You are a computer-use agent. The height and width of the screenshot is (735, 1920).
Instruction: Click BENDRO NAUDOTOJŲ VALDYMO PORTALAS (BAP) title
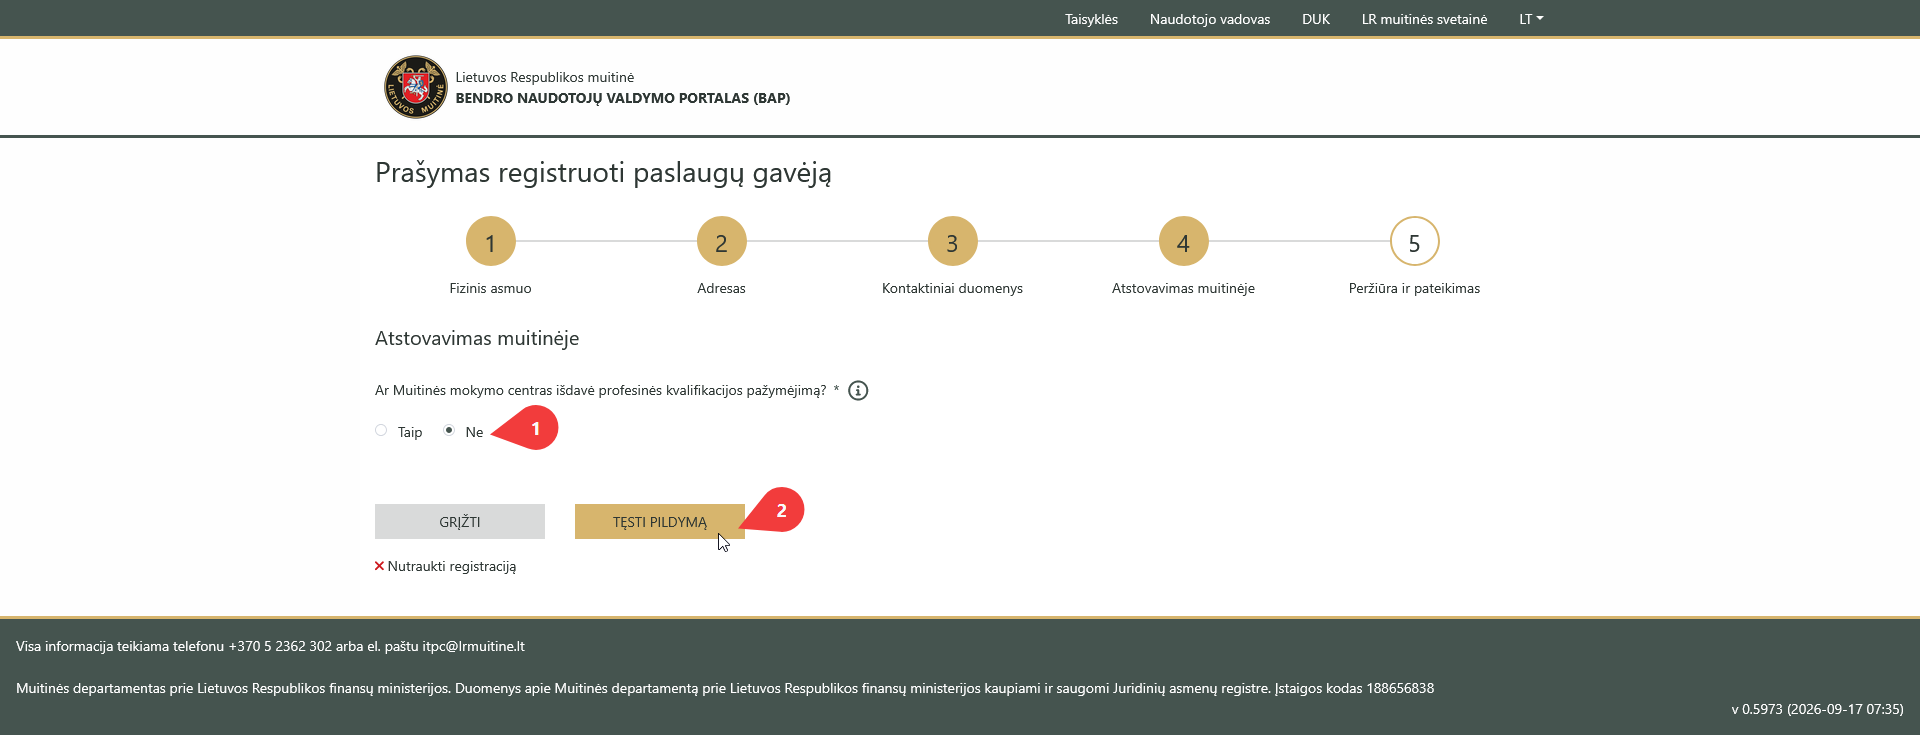pos(623,98)
